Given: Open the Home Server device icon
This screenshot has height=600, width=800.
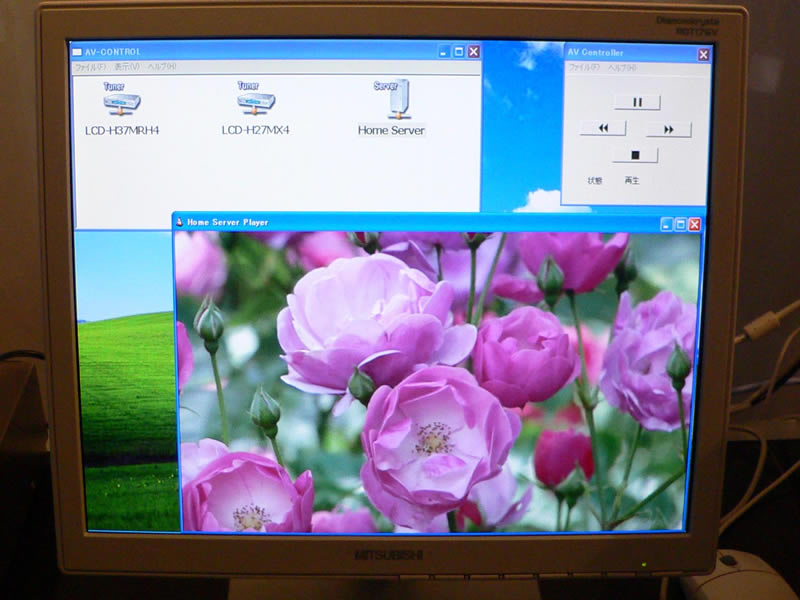Looking at the screenshot, I should (392, 102).
